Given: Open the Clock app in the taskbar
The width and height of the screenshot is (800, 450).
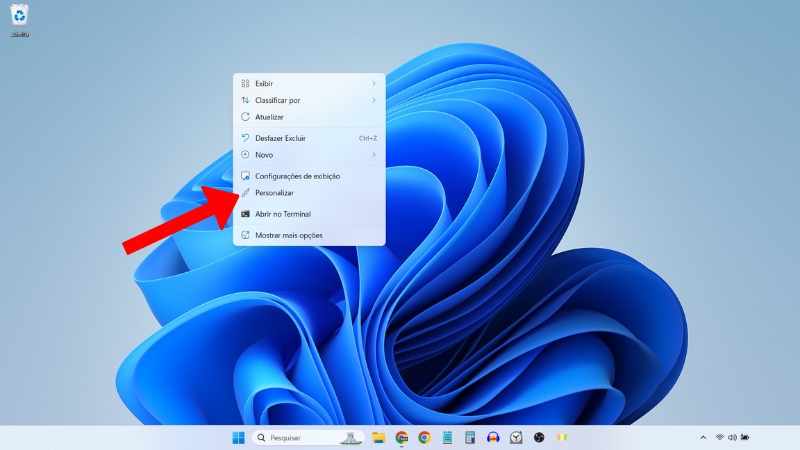Looking at the screenshot, I should pyautogui.click(x=515, y=437).
